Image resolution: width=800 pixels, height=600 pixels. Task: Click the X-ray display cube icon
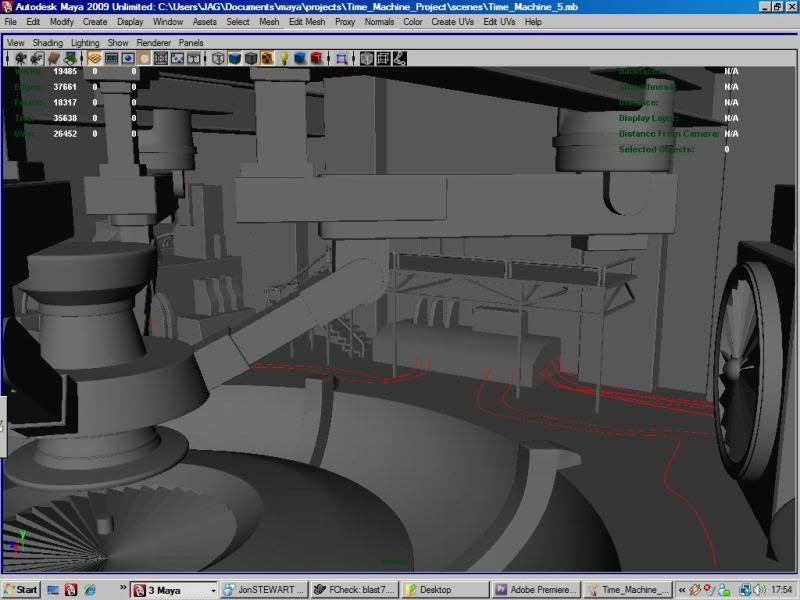tap(367, 58)
